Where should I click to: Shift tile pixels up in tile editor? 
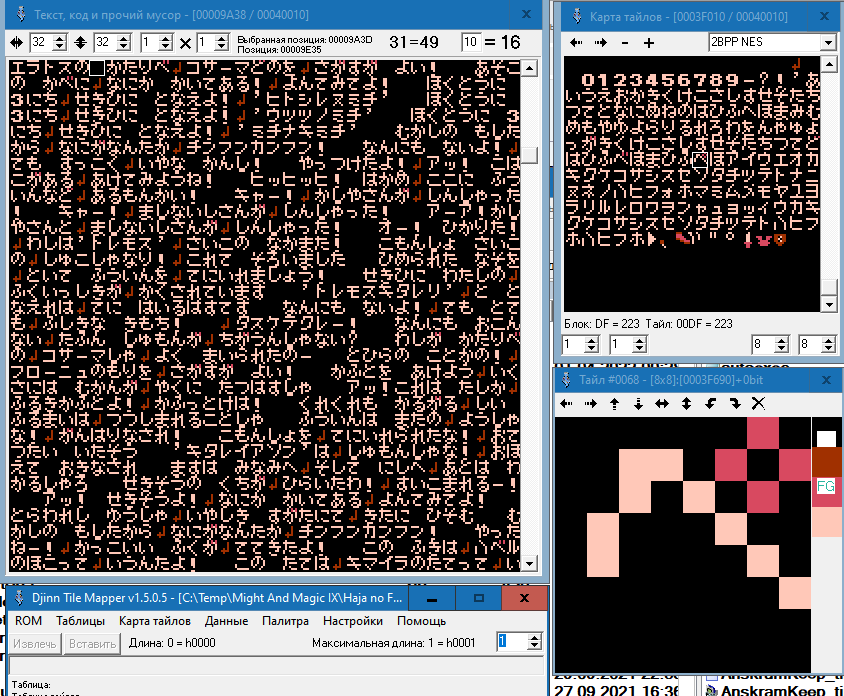pos(614,403)
